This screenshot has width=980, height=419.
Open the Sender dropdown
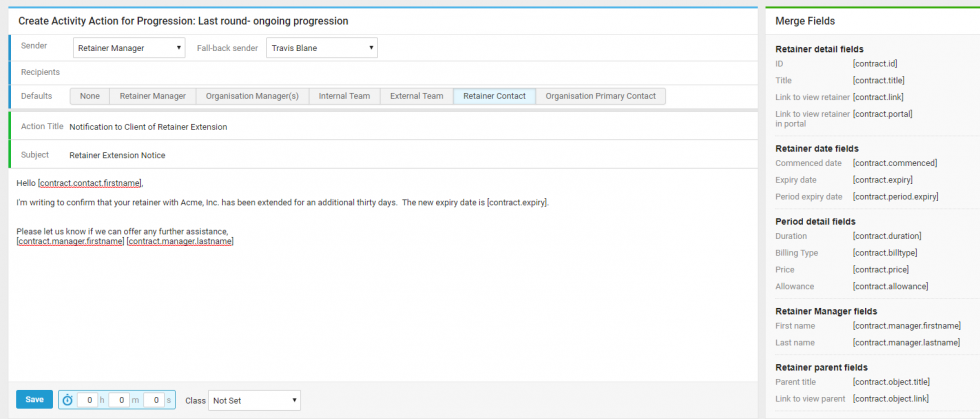click(129, 47)
